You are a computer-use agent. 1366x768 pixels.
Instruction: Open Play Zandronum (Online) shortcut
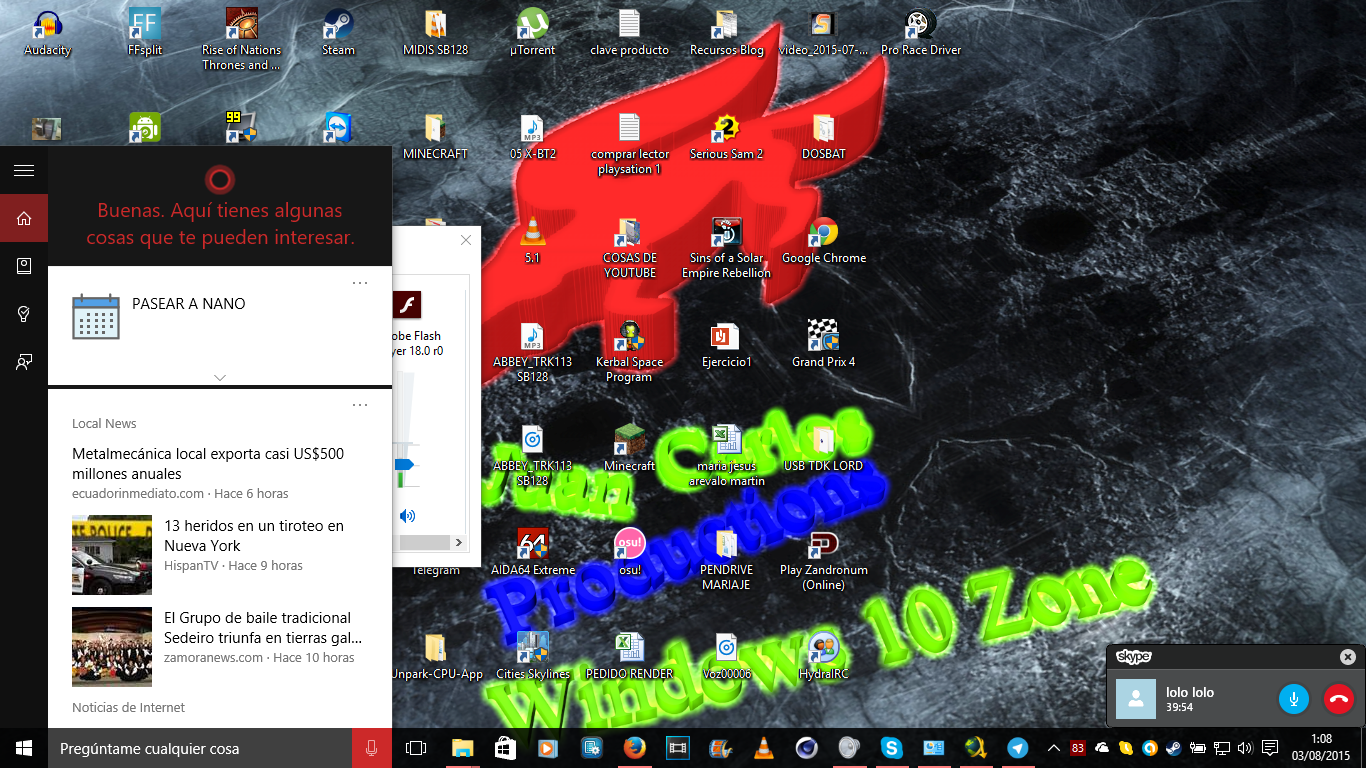click(x=823, y=560)
